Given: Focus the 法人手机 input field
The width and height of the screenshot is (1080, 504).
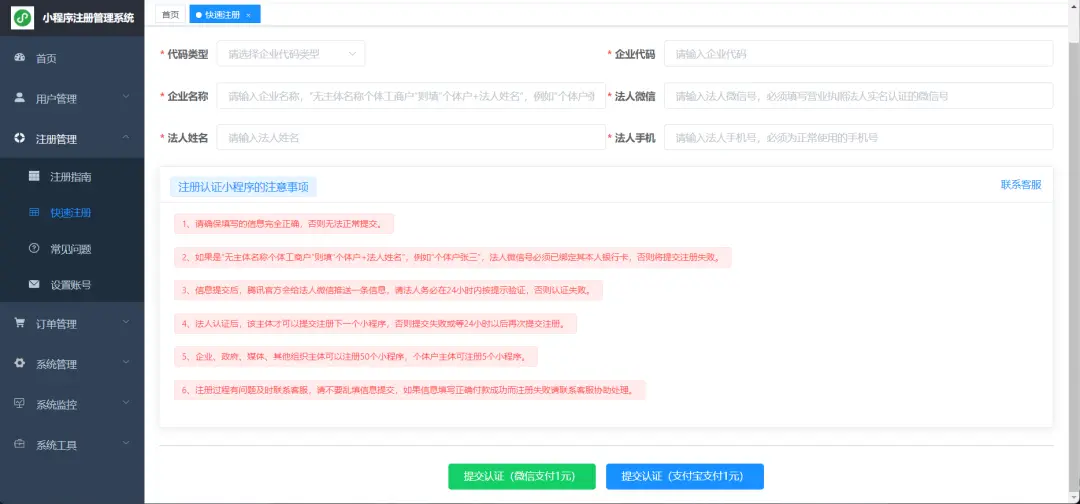Looking at the screenshot, I should click(858, 138).
